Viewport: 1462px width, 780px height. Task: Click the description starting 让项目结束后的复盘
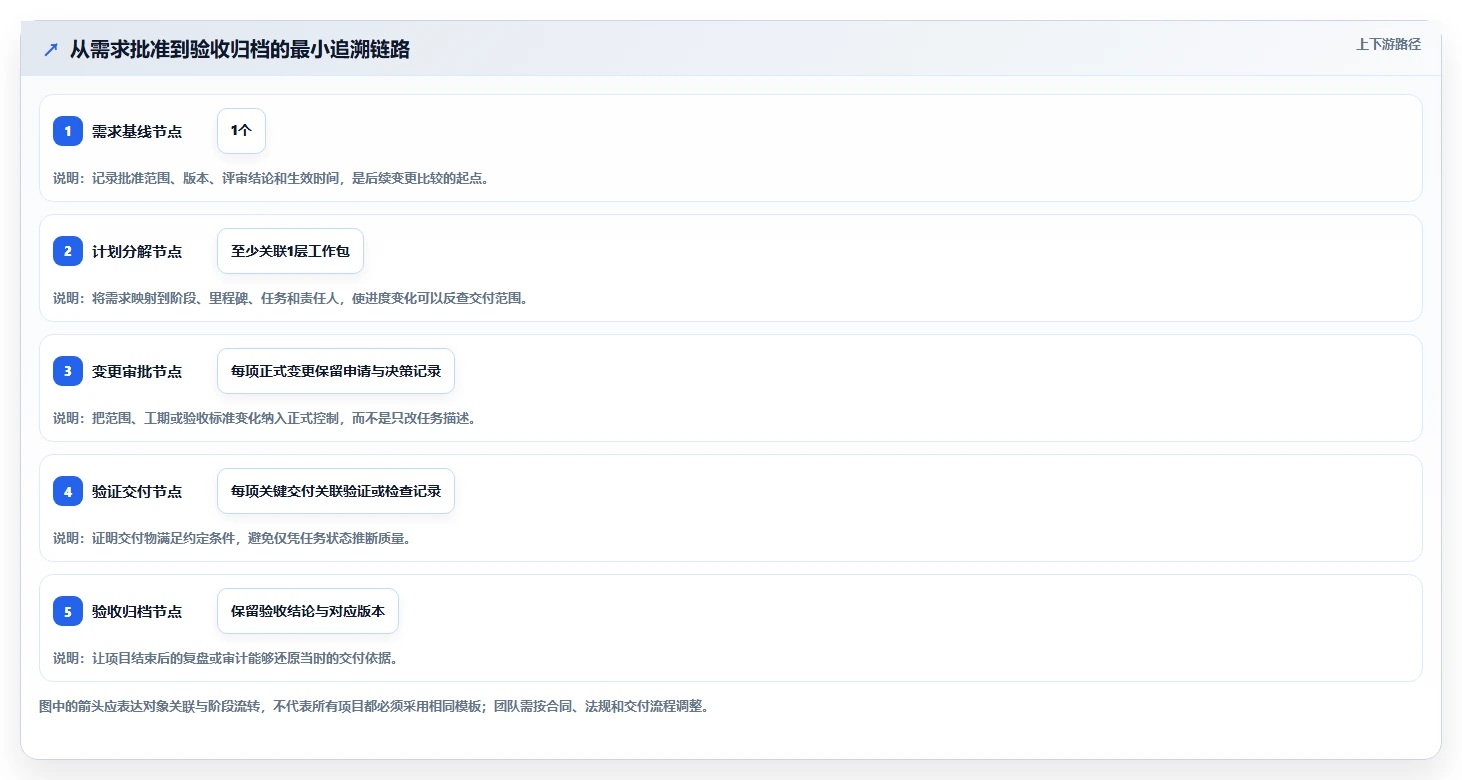(226, 658)
